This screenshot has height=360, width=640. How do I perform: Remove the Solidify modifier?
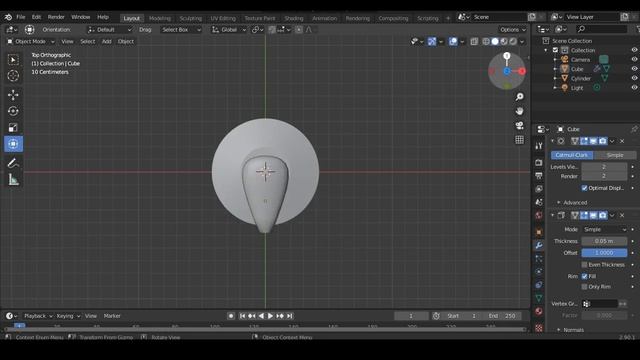(622, 215)
